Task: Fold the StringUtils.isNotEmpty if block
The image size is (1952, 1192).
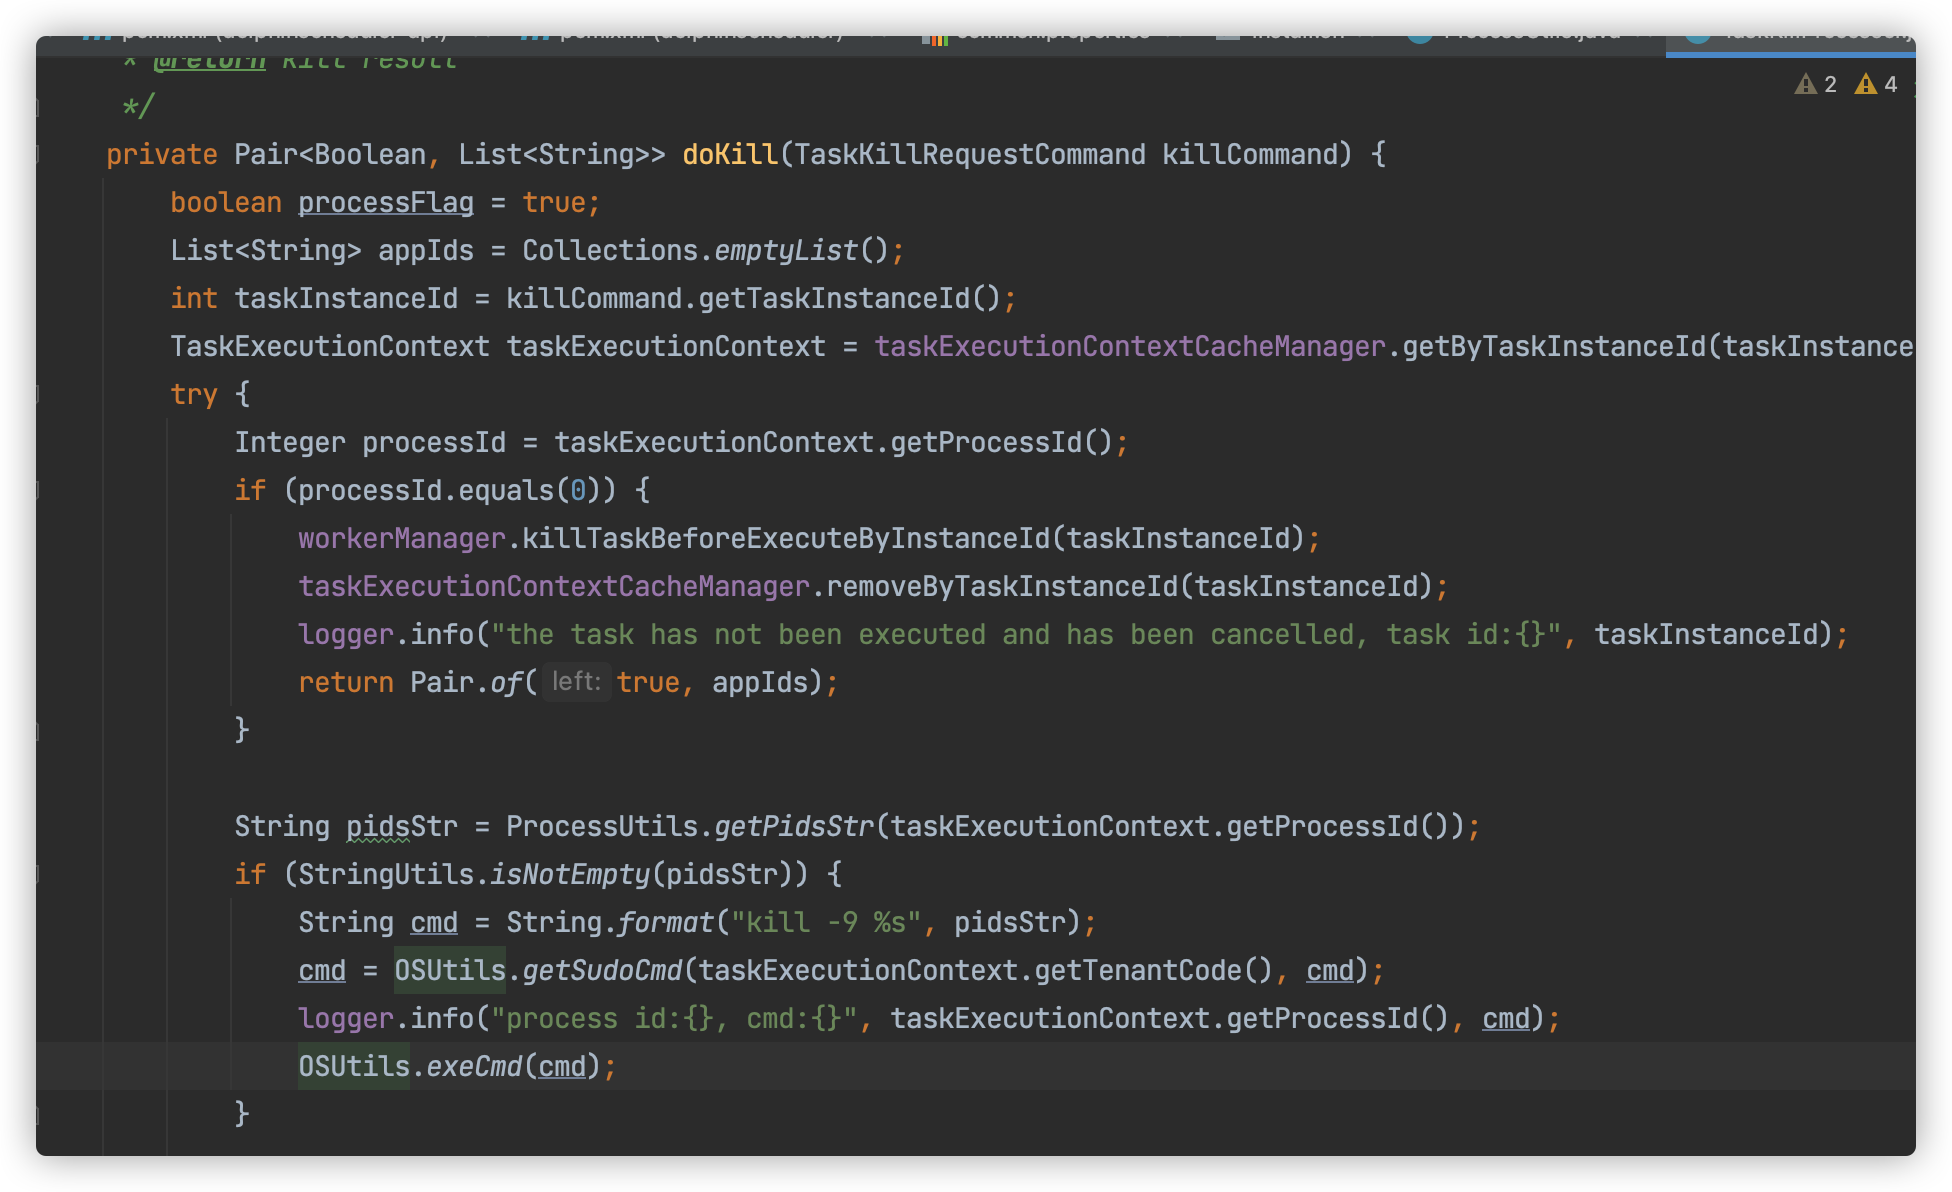Action: tap(39, 874)
